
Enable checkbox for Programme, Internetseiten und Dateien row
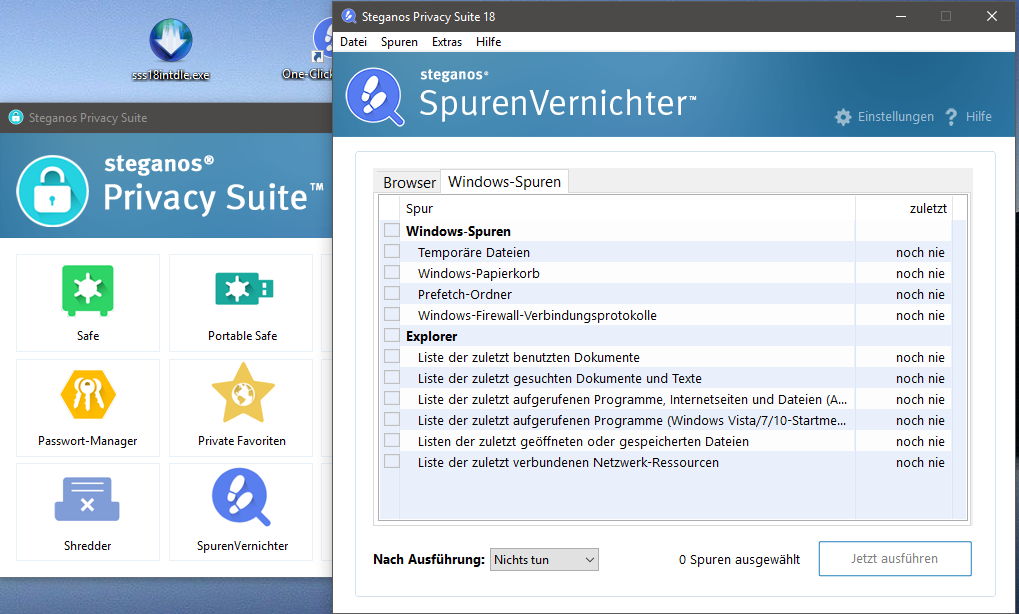click(x=392, y=398)
